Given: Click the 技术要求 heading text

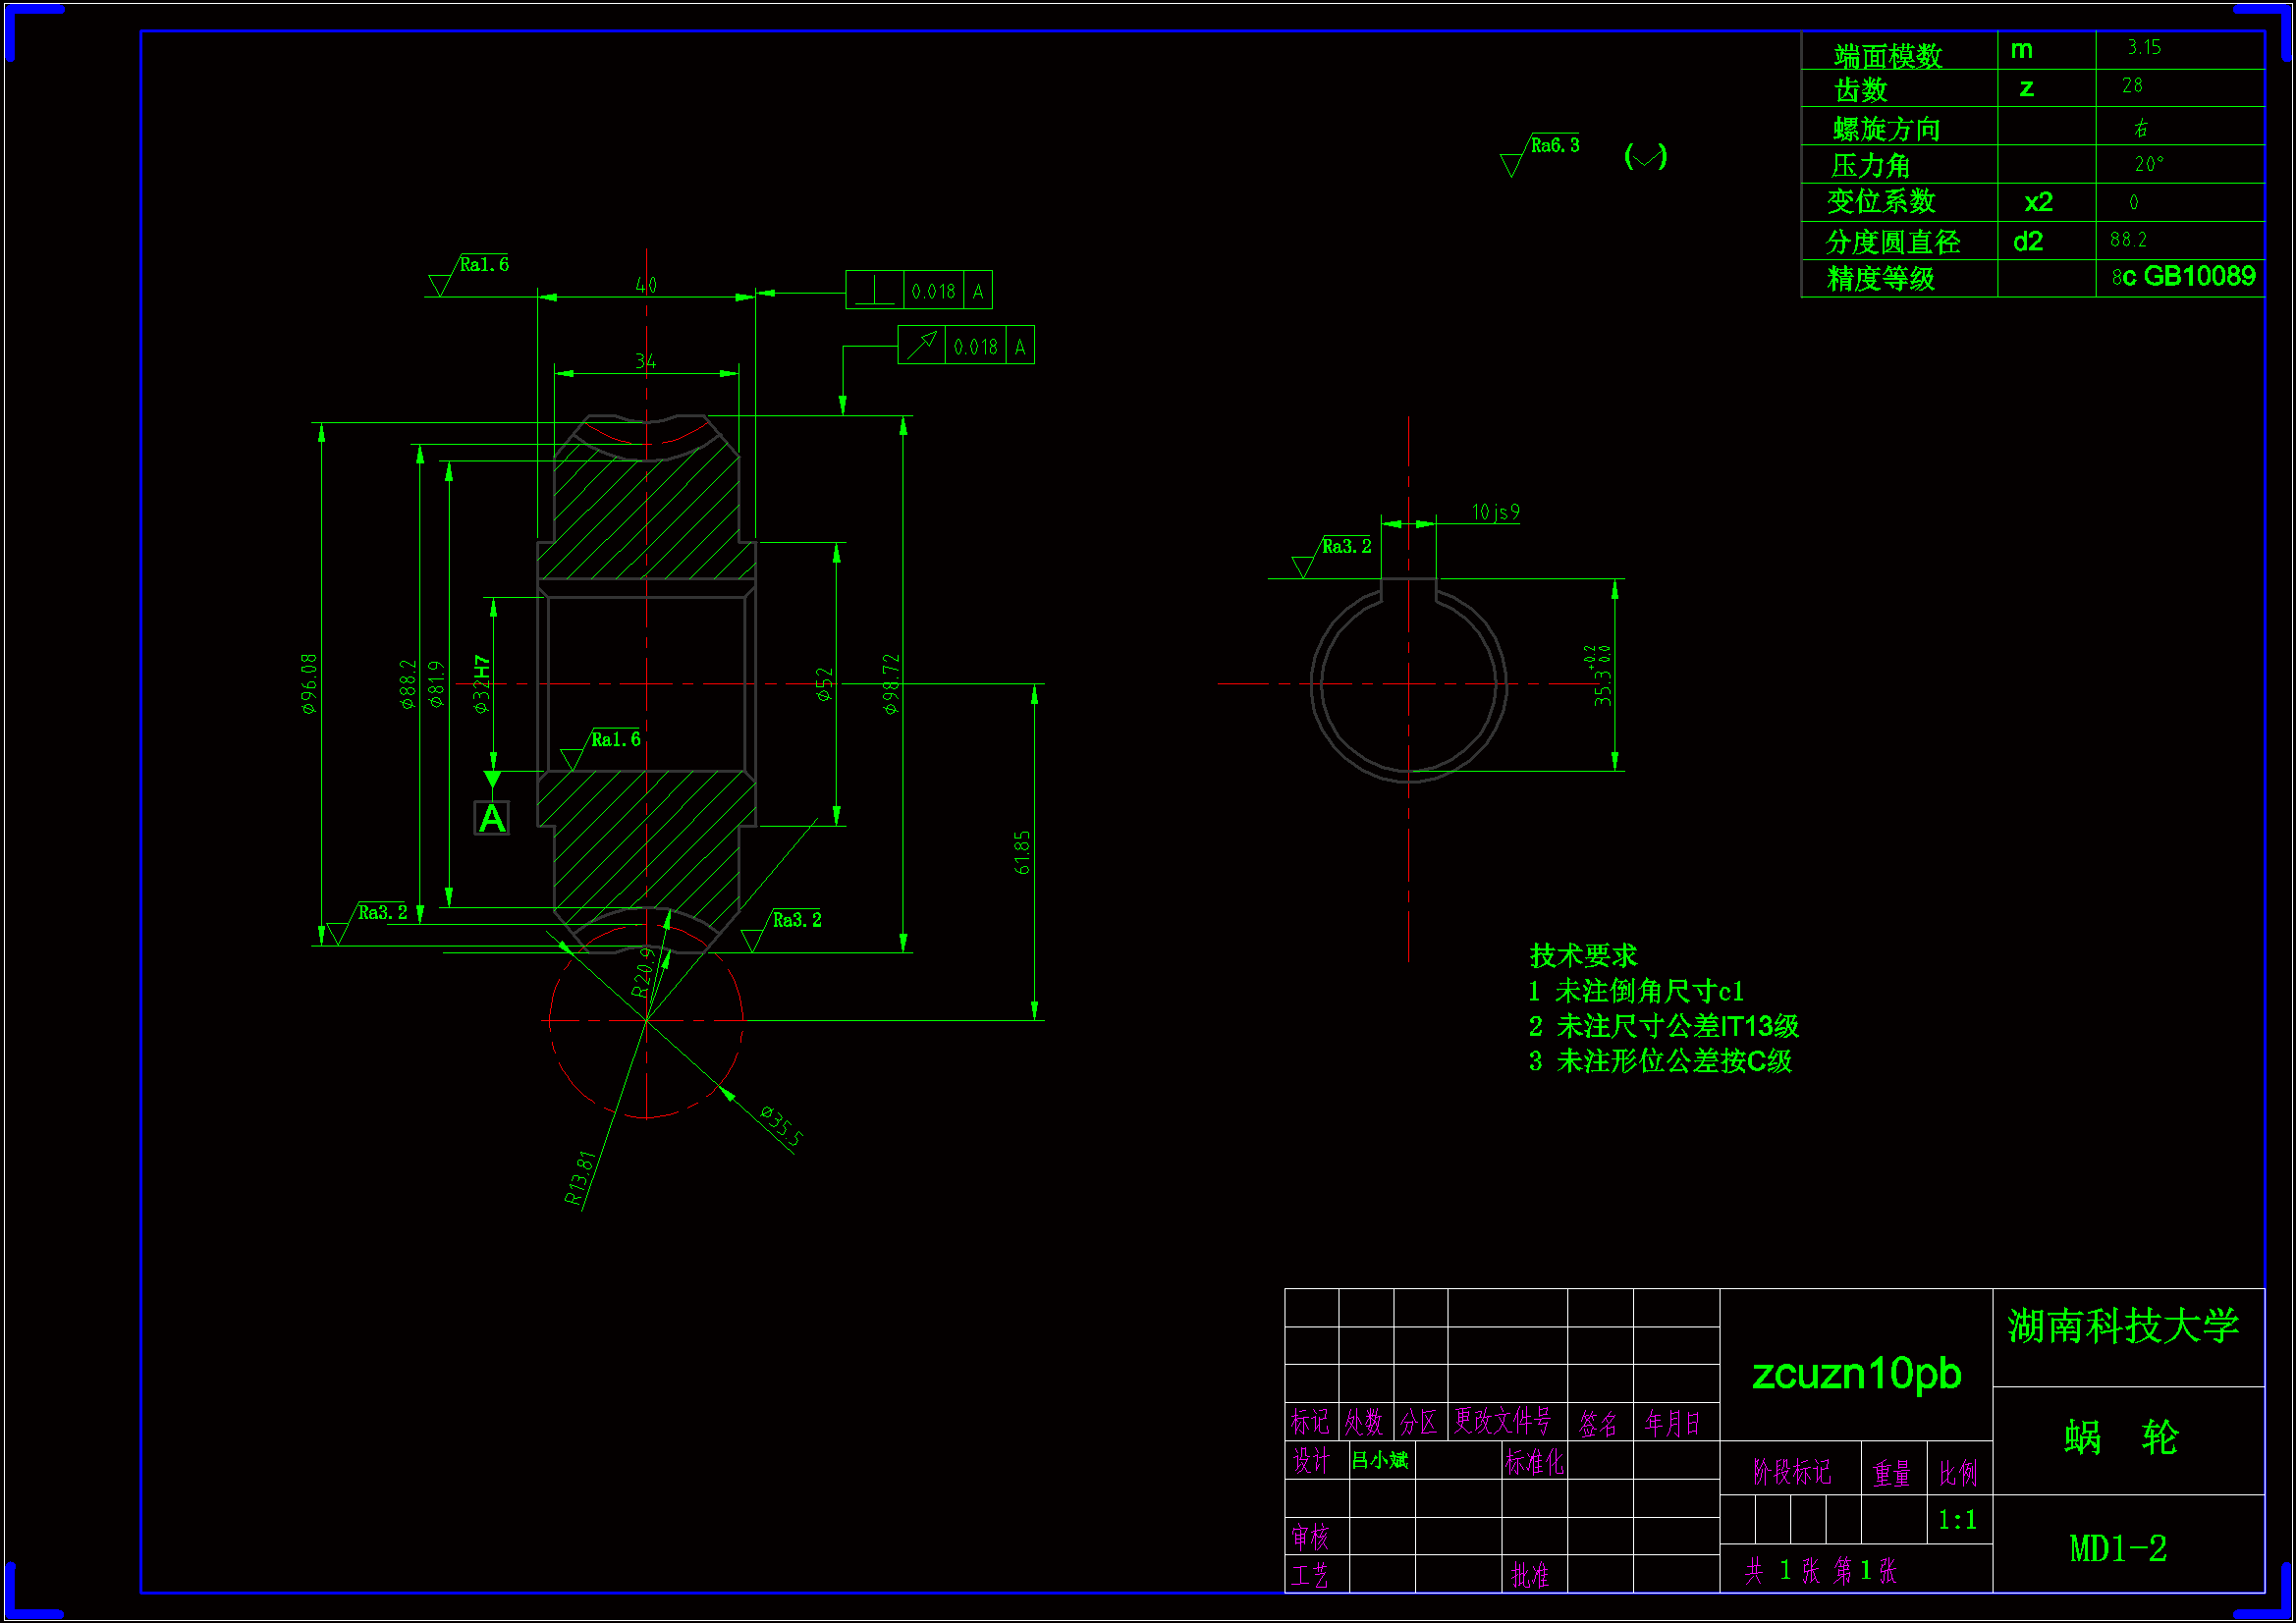Looking at the screenshot, I should [1583, 955].
